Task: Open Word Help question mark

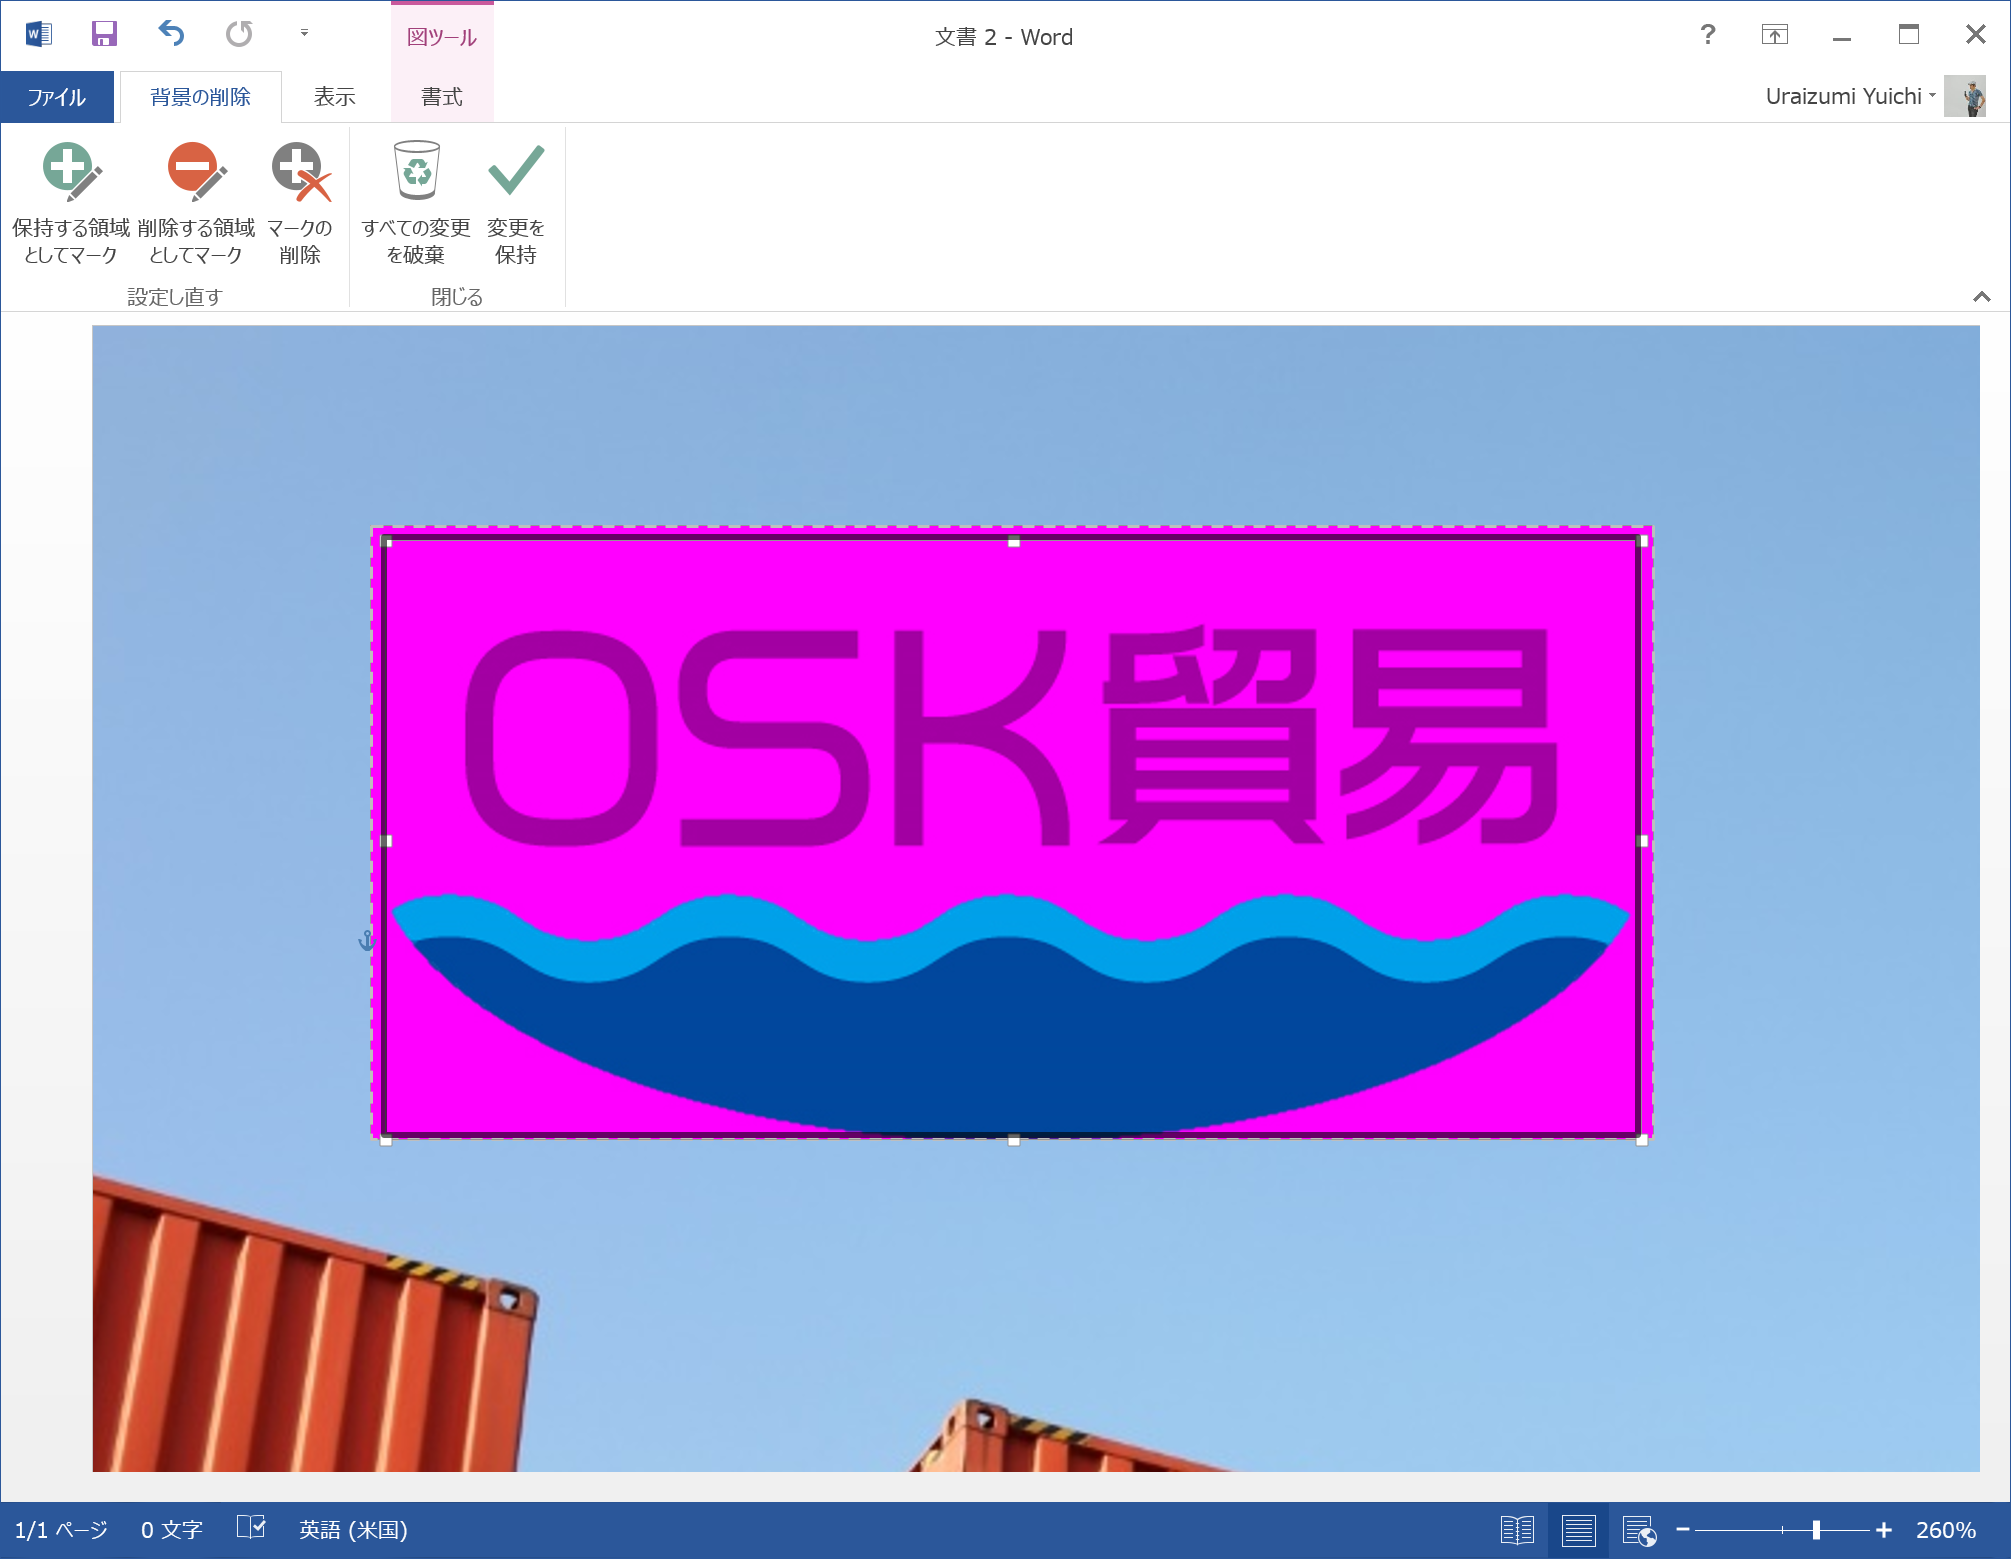Action: (x=1707, y=35)
